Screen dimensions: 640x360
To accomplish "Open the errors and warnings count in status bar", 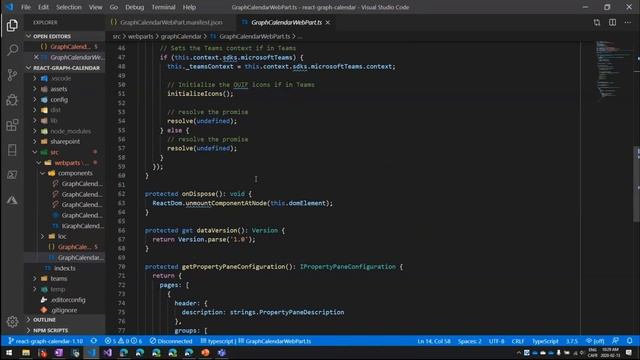I will (x=123, y=341).
